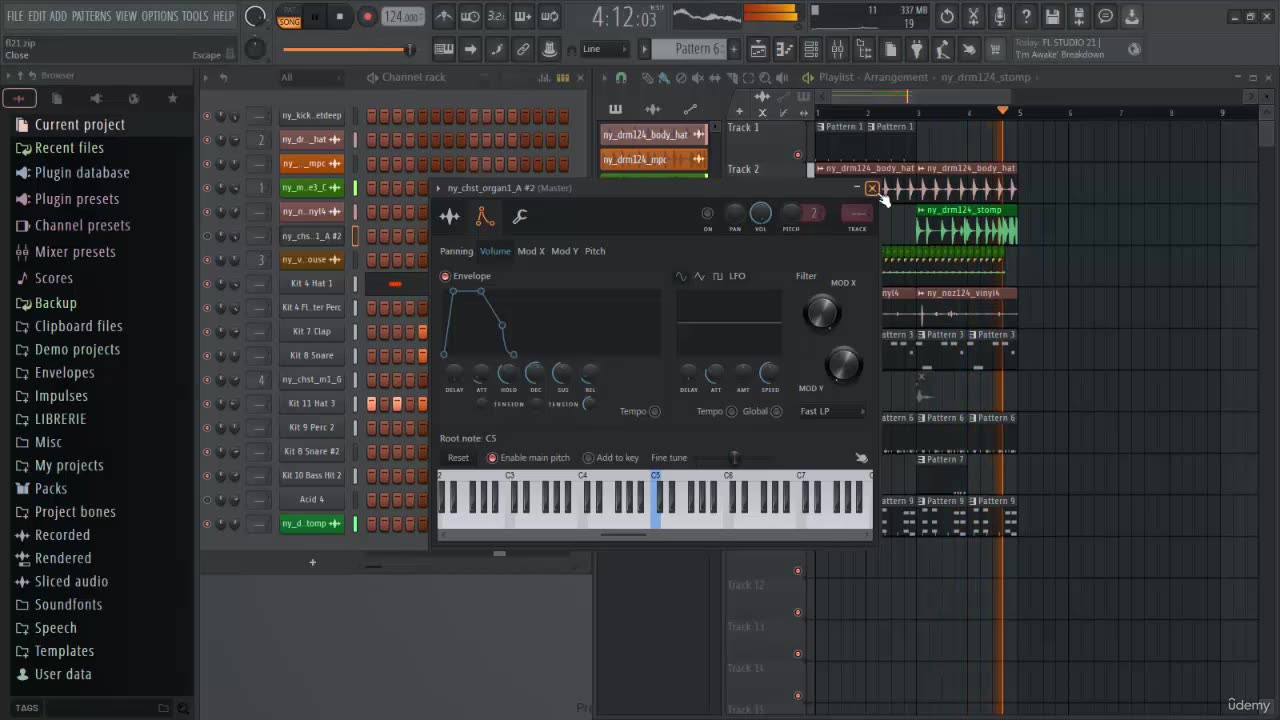Switch to the Mod X tab
Viewport: 1280px width, 720px height.
[x=531, y=251]
